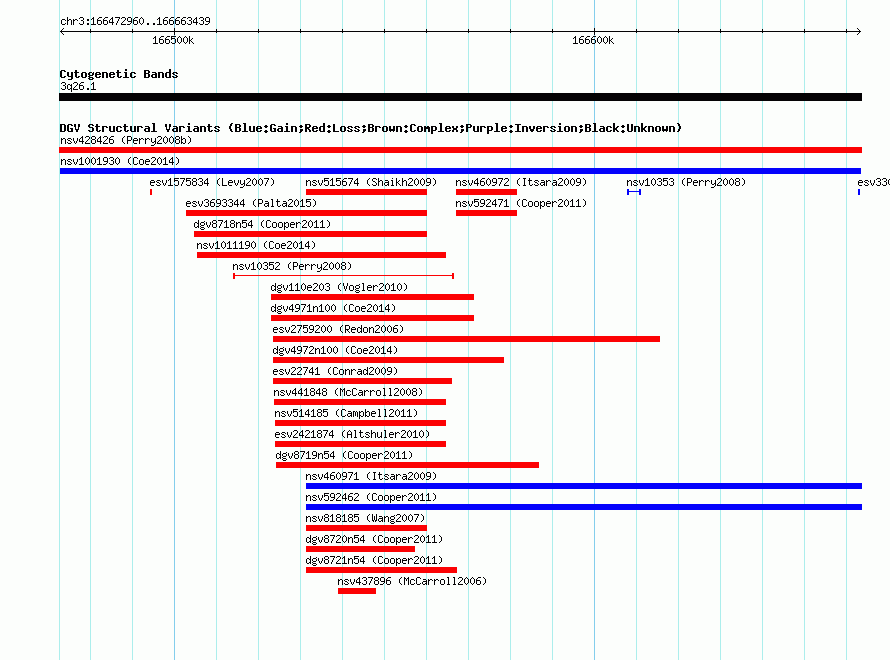Click the nsv428426 (Perry2008b) variant label
This screenshot has width=890, height=660.
coord(126,140)
